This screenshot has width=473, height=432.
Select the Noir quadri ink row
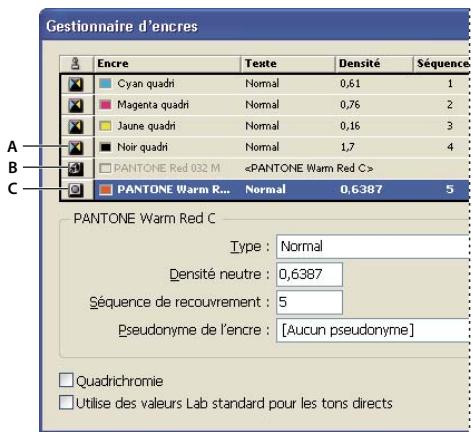pyautogui.click(x=265, y=147)
